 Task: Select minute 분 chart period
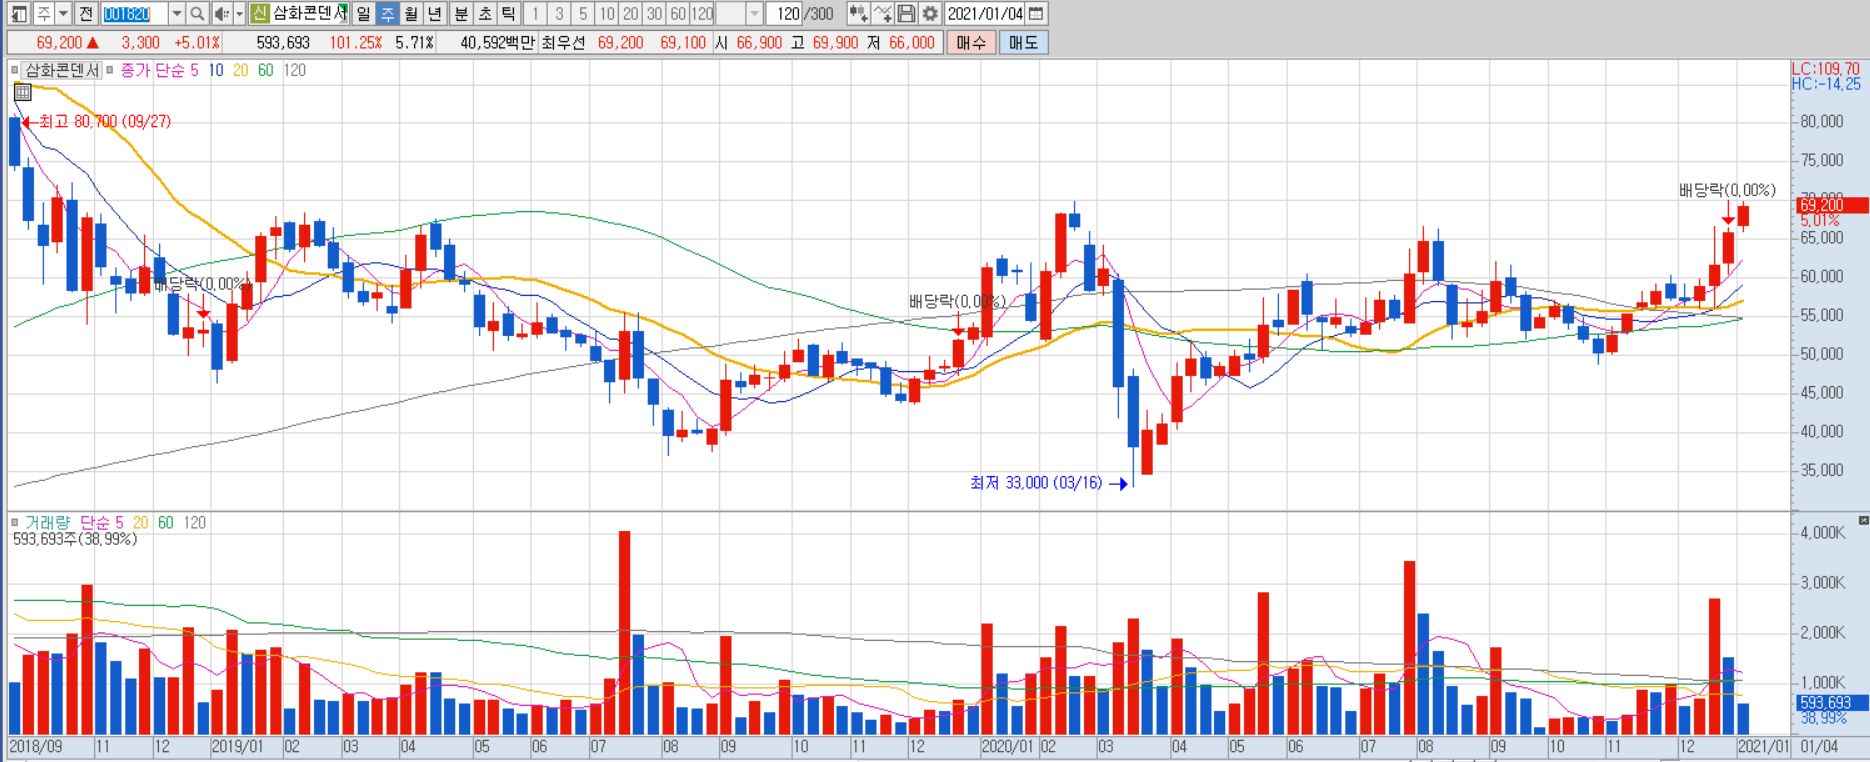click(x=461, y=14)
